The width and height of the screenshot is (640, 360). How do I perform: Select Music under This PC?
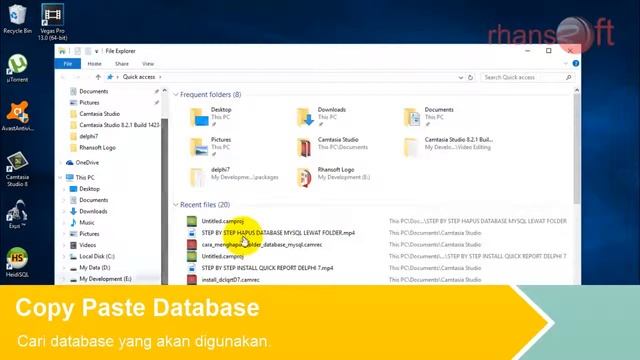pyautogui.click(x=87, y=222)
